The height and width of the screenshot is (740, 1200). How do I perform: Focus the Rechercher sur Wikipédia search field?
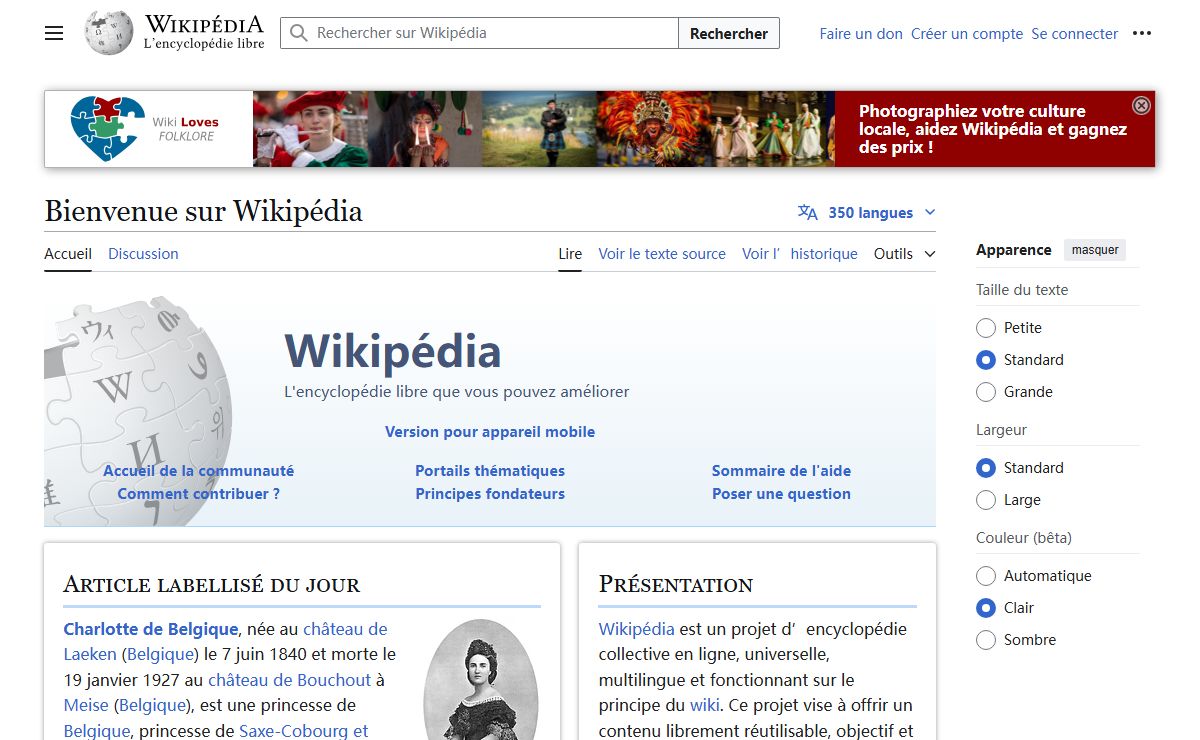(x=479, y=33)
